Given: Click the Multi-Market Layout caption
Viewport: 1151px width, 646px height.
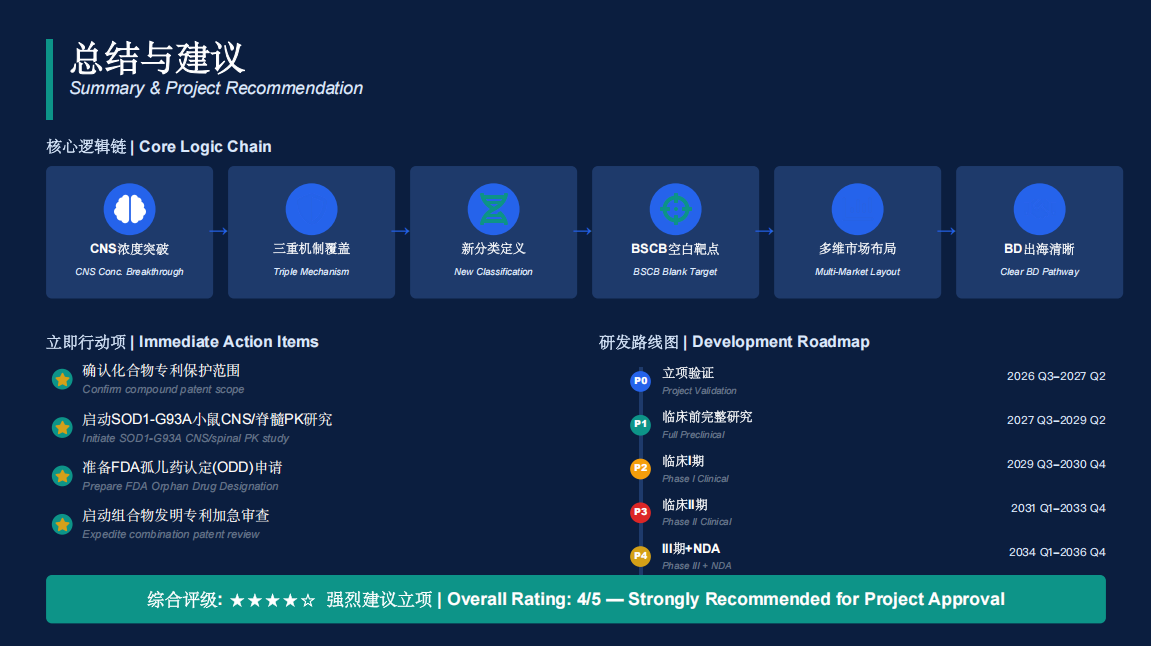Looking at the screenshot, I should point(857,272).
